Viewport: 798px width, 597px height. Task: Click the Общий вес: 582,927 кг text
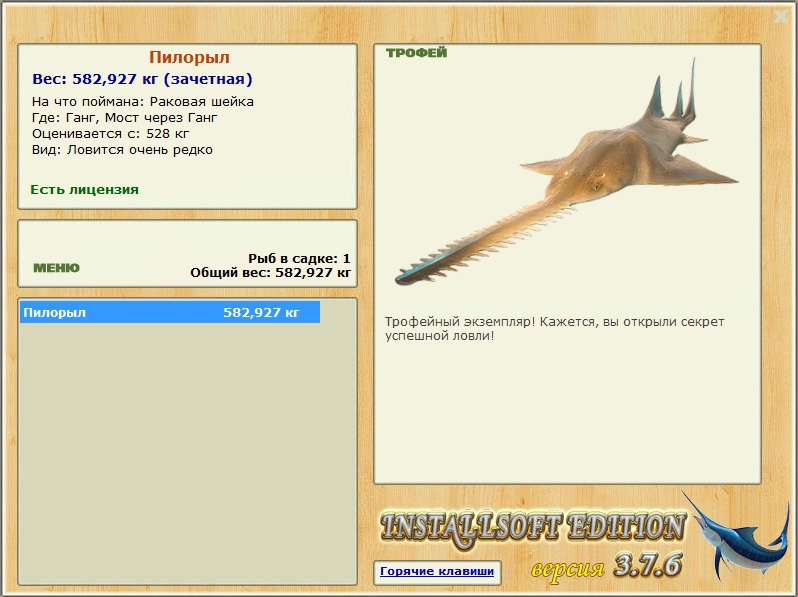click(x=271, y=273)
